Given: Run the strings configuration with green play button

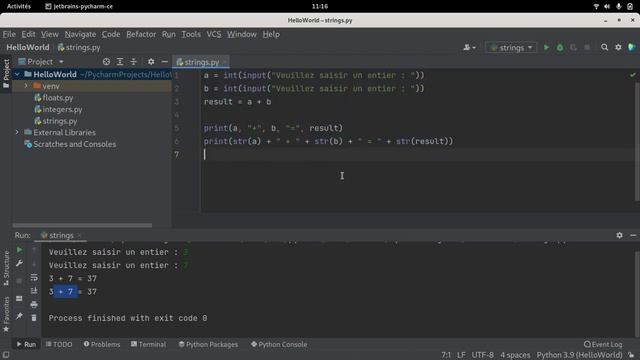Looking at the screenshot, I should pyautogui.click(x=546, y=47).
